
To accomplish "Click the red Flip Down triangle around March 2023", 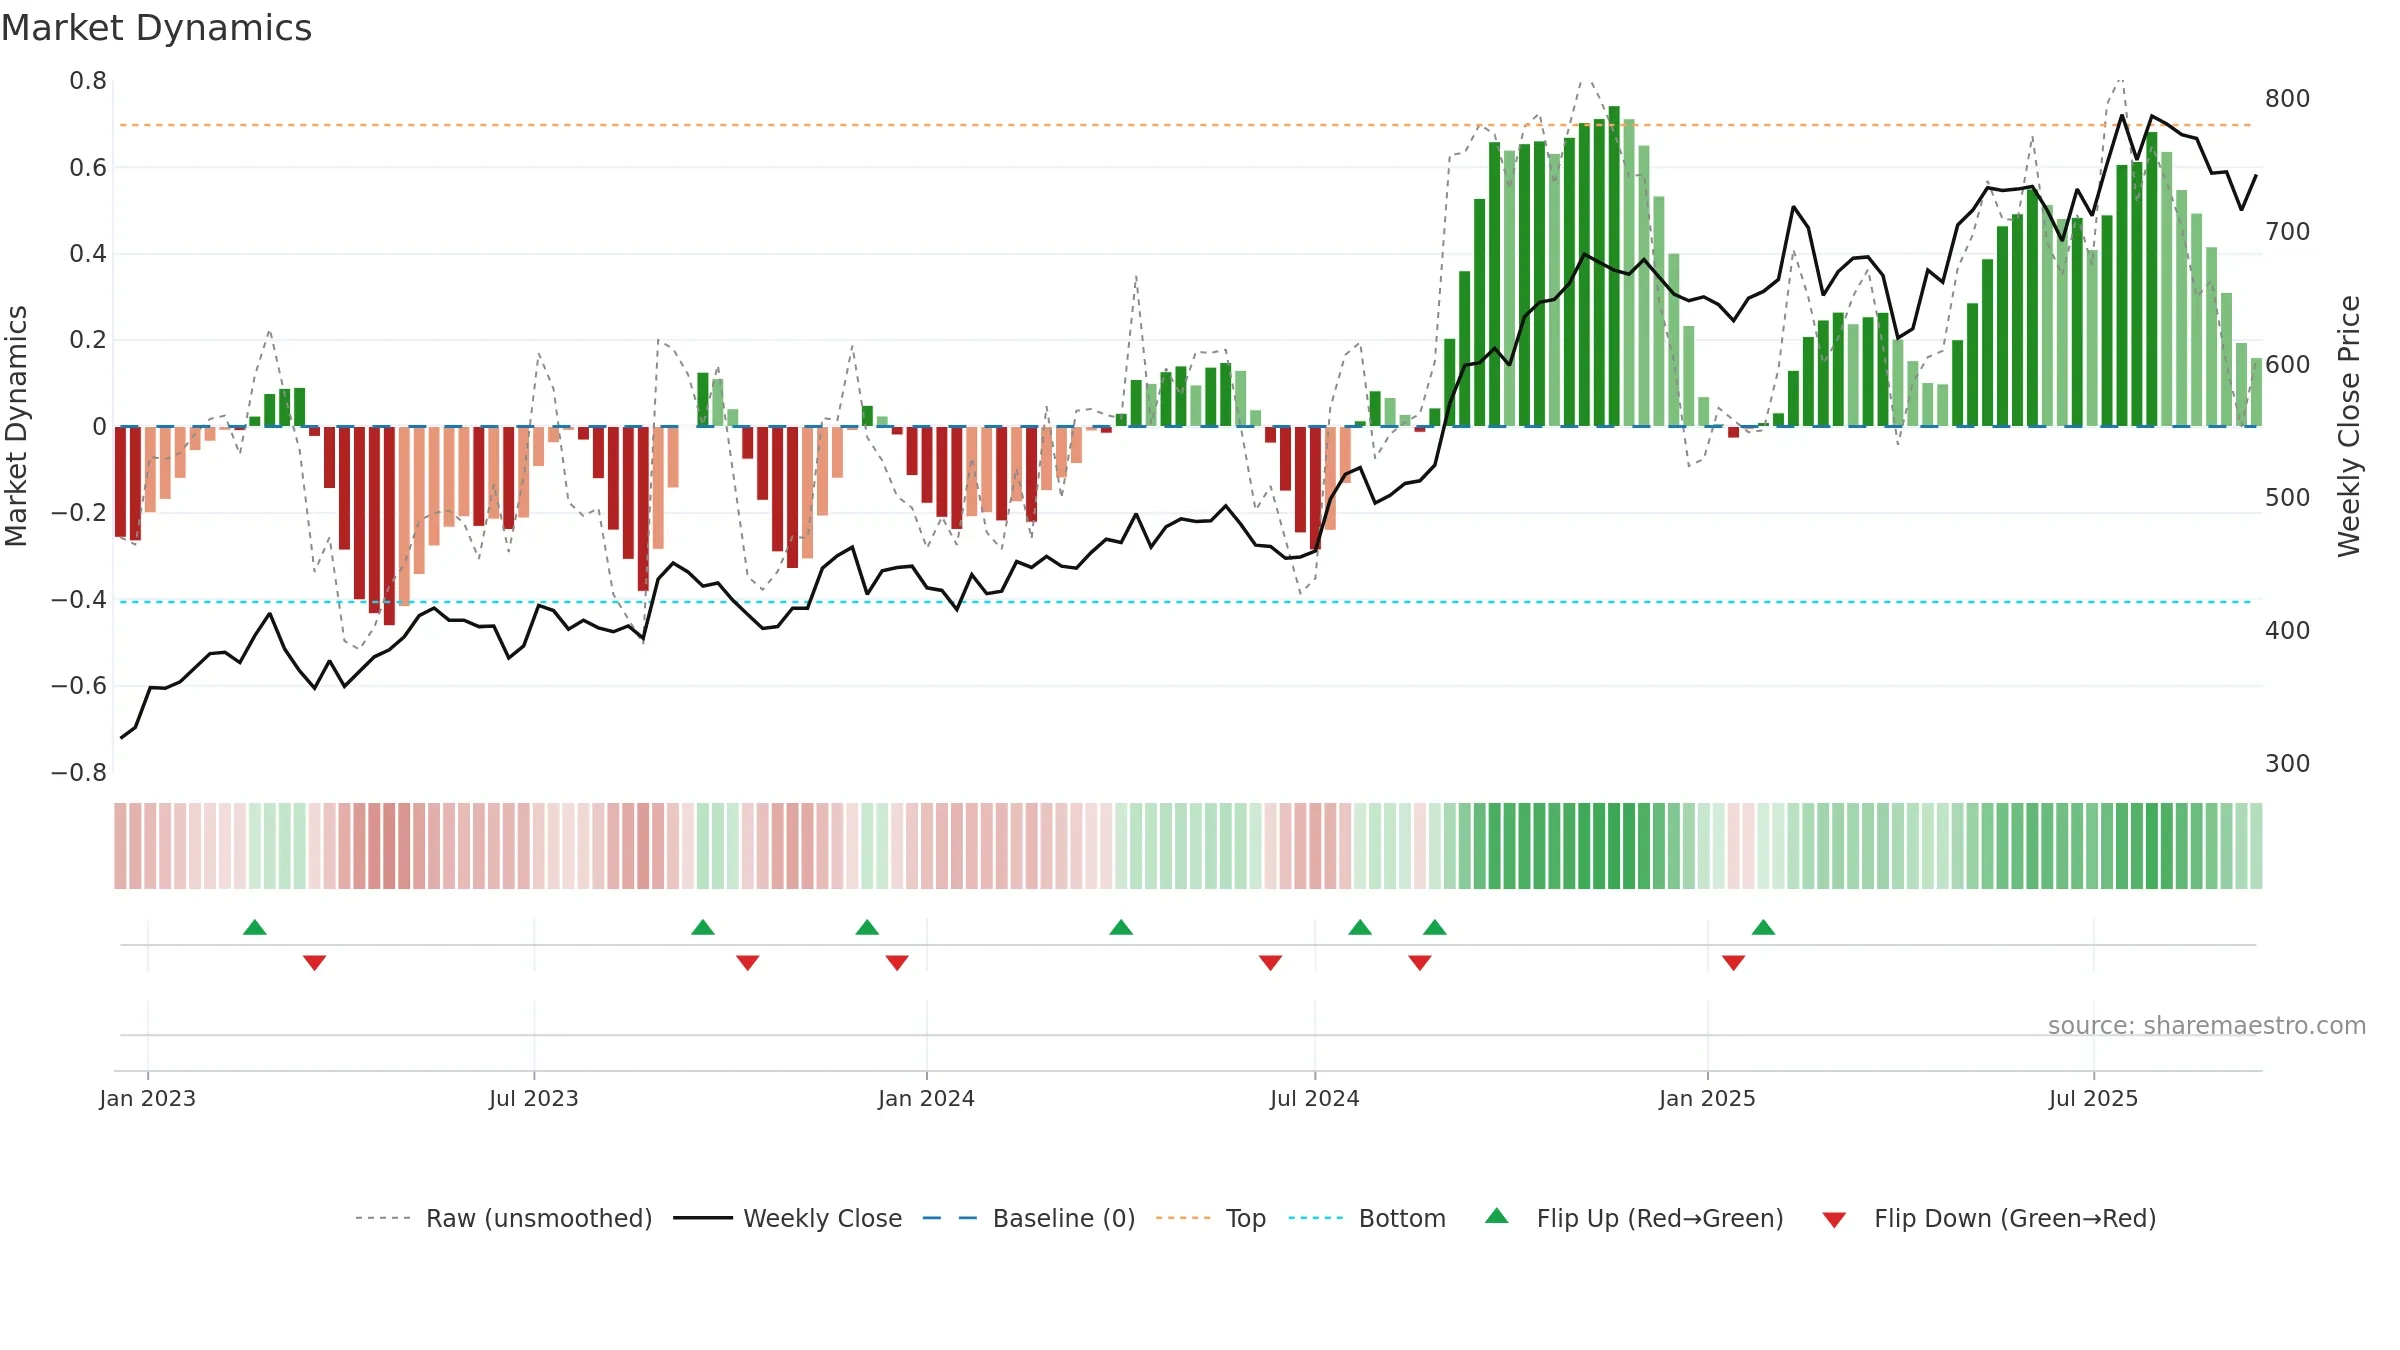I will pyautogui.click(x=315, y=963).
